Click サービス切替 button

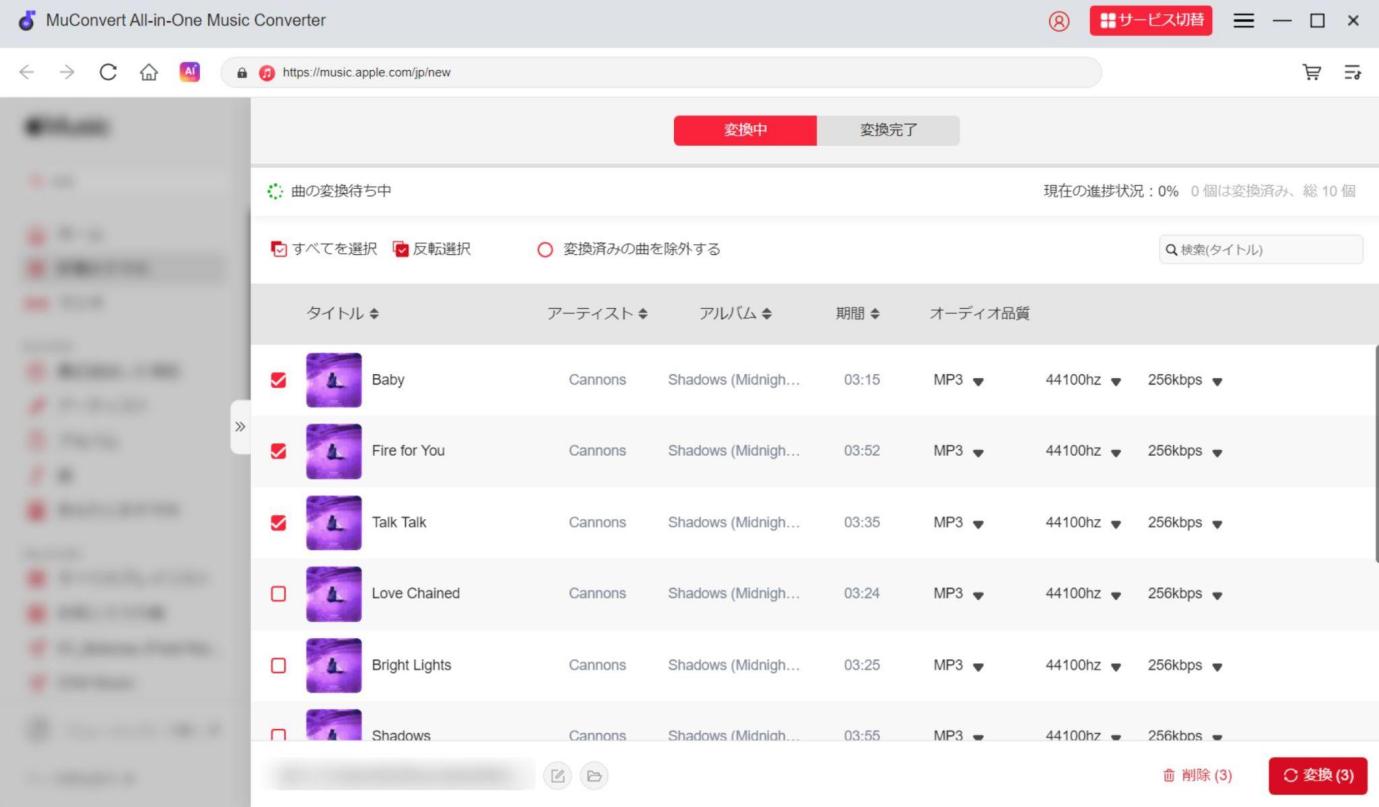(1151, 20)
